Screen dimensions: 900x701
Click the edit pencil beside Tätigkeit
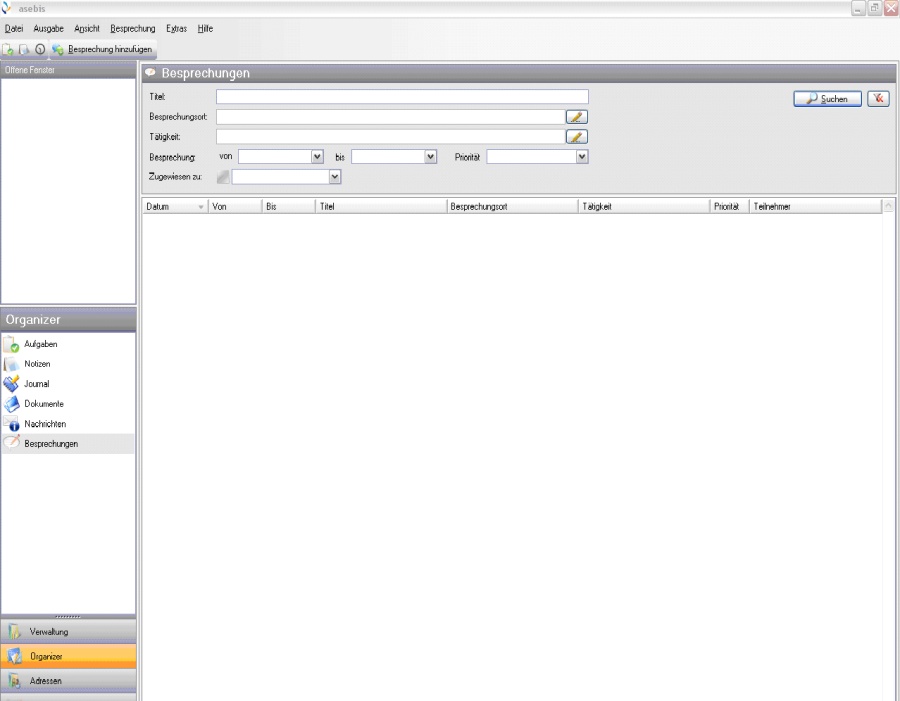[x=576, y=137]
